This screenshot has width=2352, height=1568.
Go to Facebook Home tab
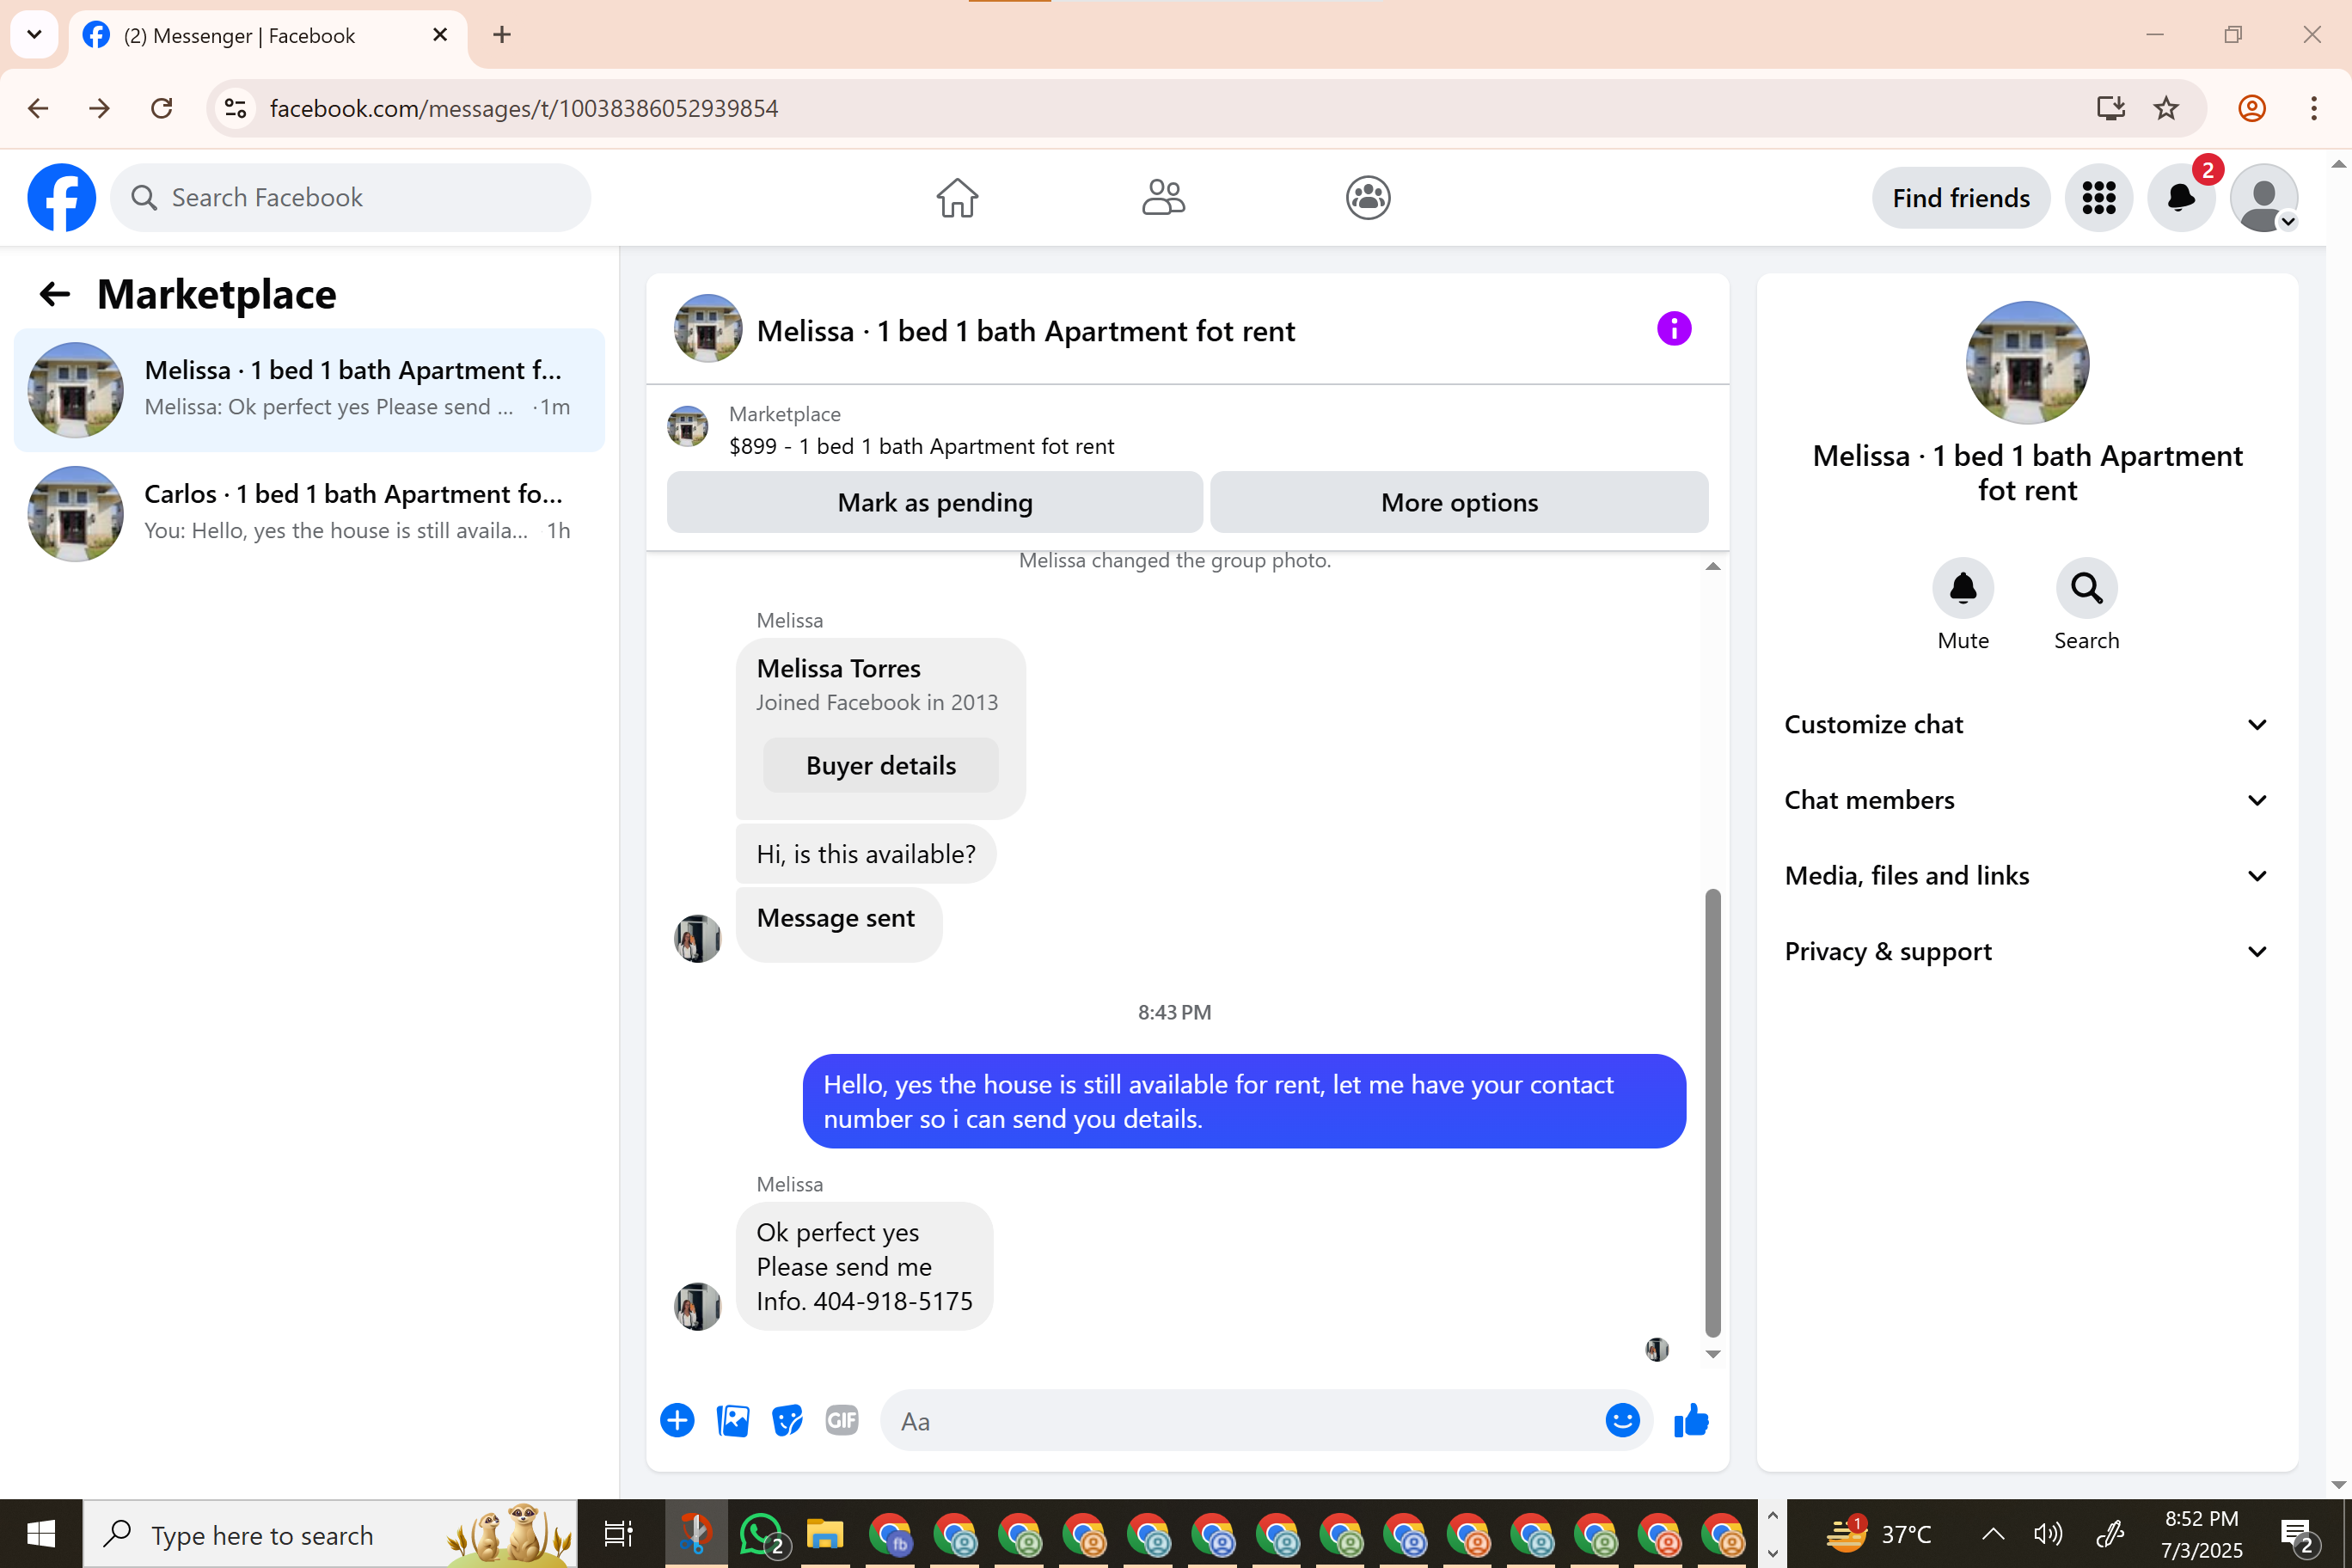coord(957,198)
